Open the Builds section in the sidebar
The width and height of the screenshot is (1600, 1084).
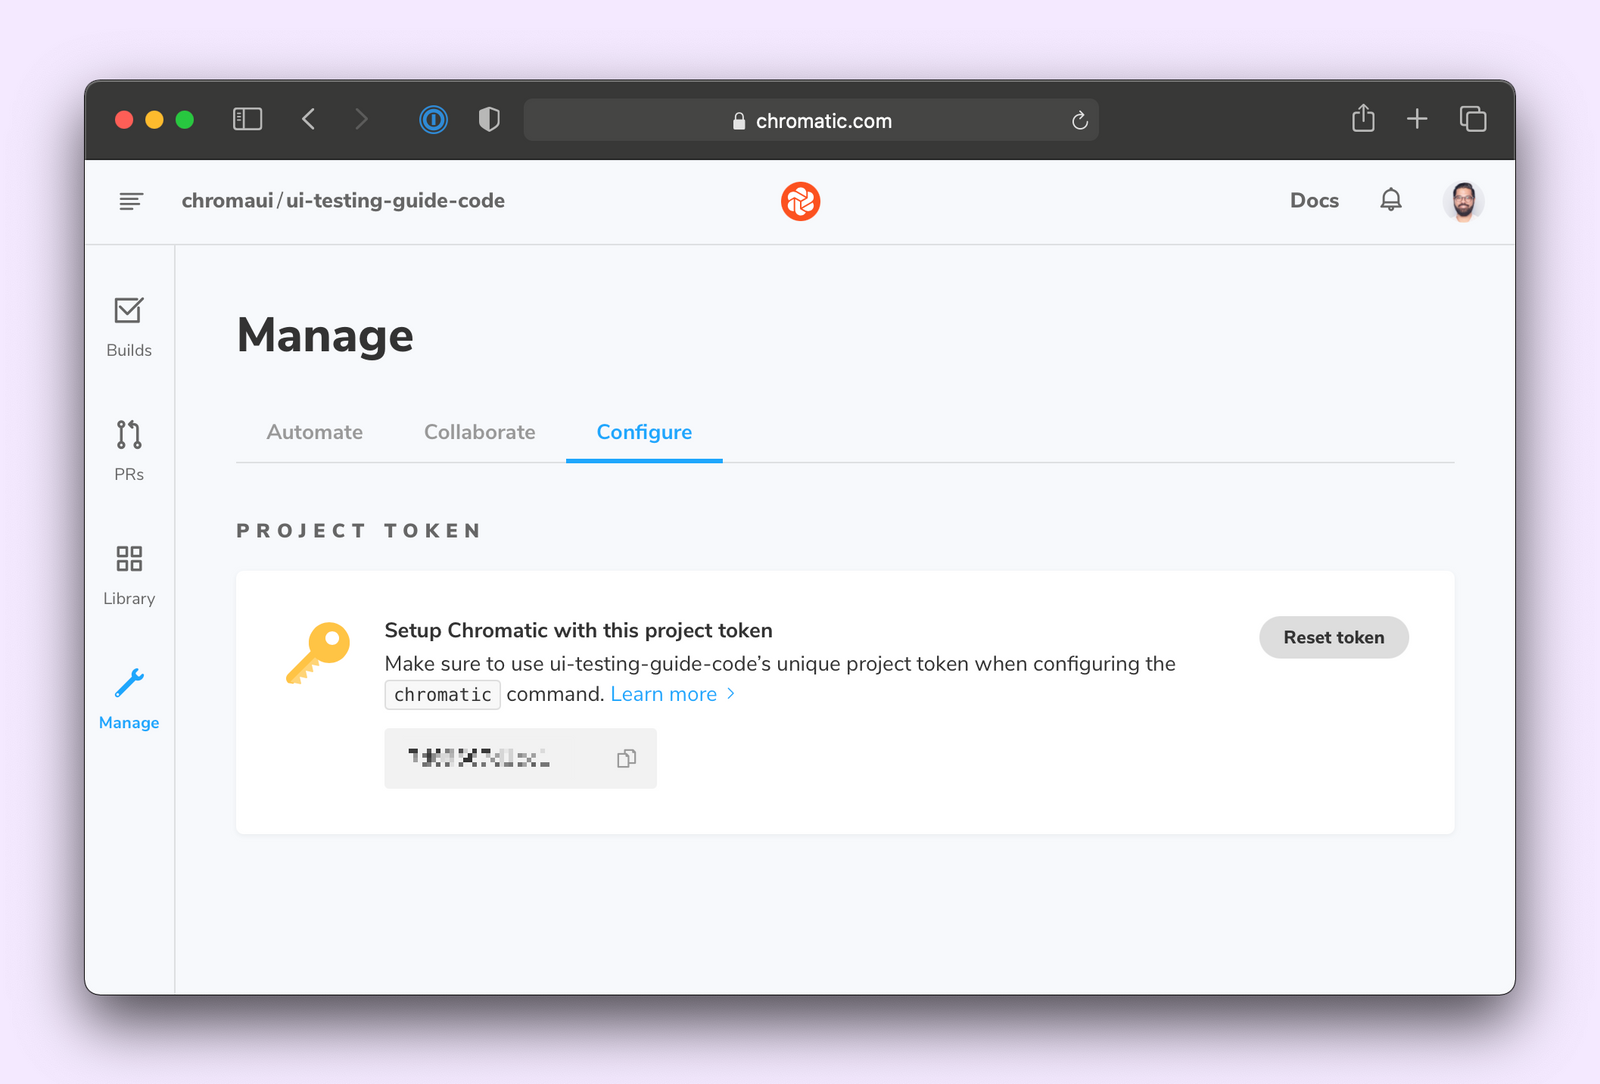pos(128,325)
